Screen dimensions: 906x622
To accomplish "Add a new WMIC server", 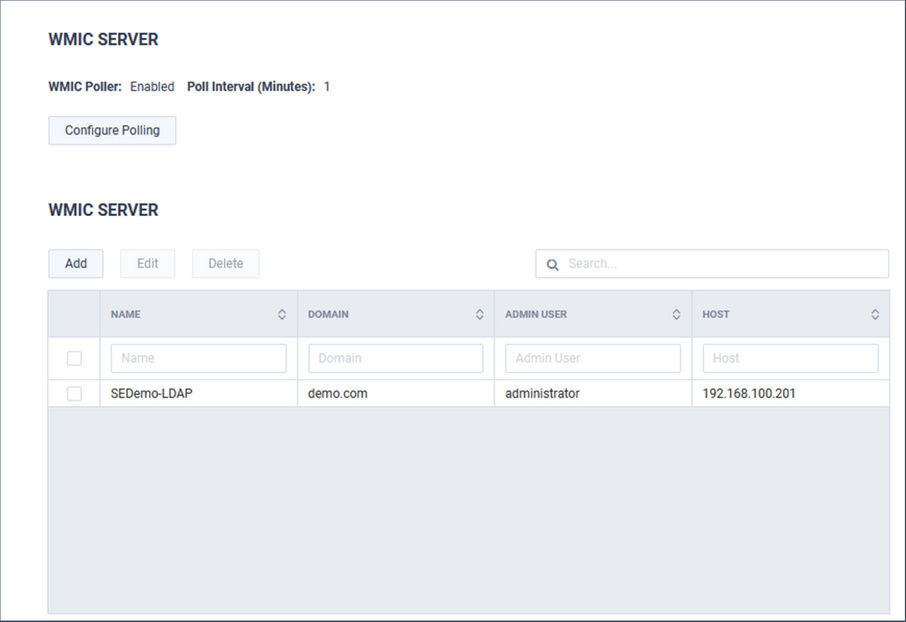I will [76, 264].
